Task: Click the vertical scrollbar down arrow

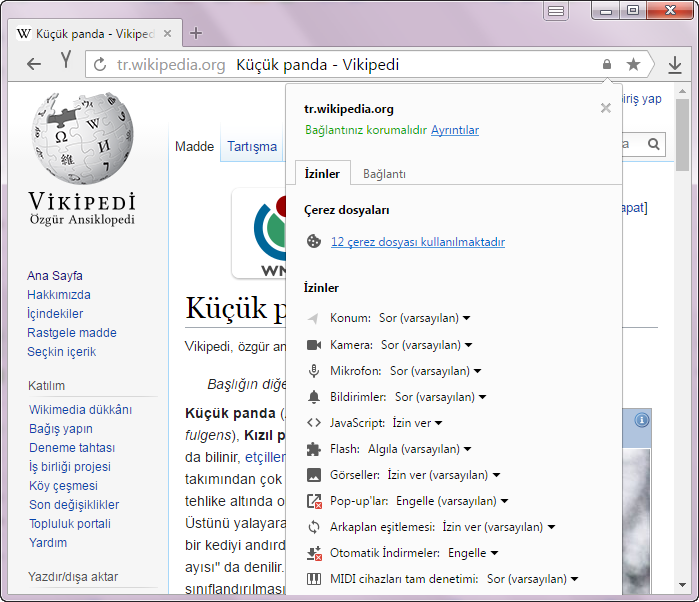Action: [x=682, y=585]
